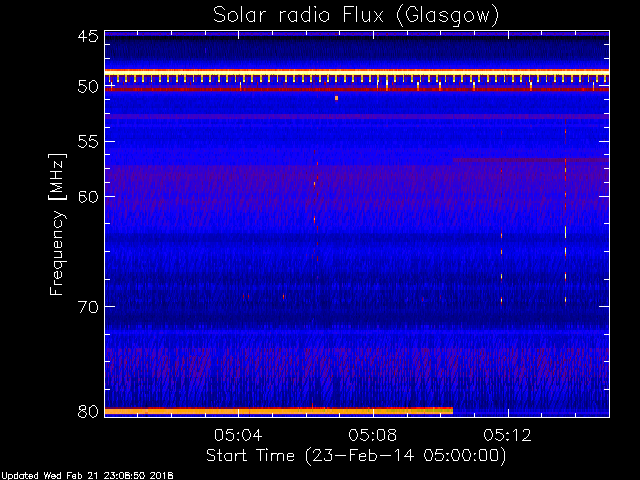The width and height of the screenshot is (640, 480).
Task: Click the '70' frequency tick label
Action: pyautogui.click(x=88, y=307)
